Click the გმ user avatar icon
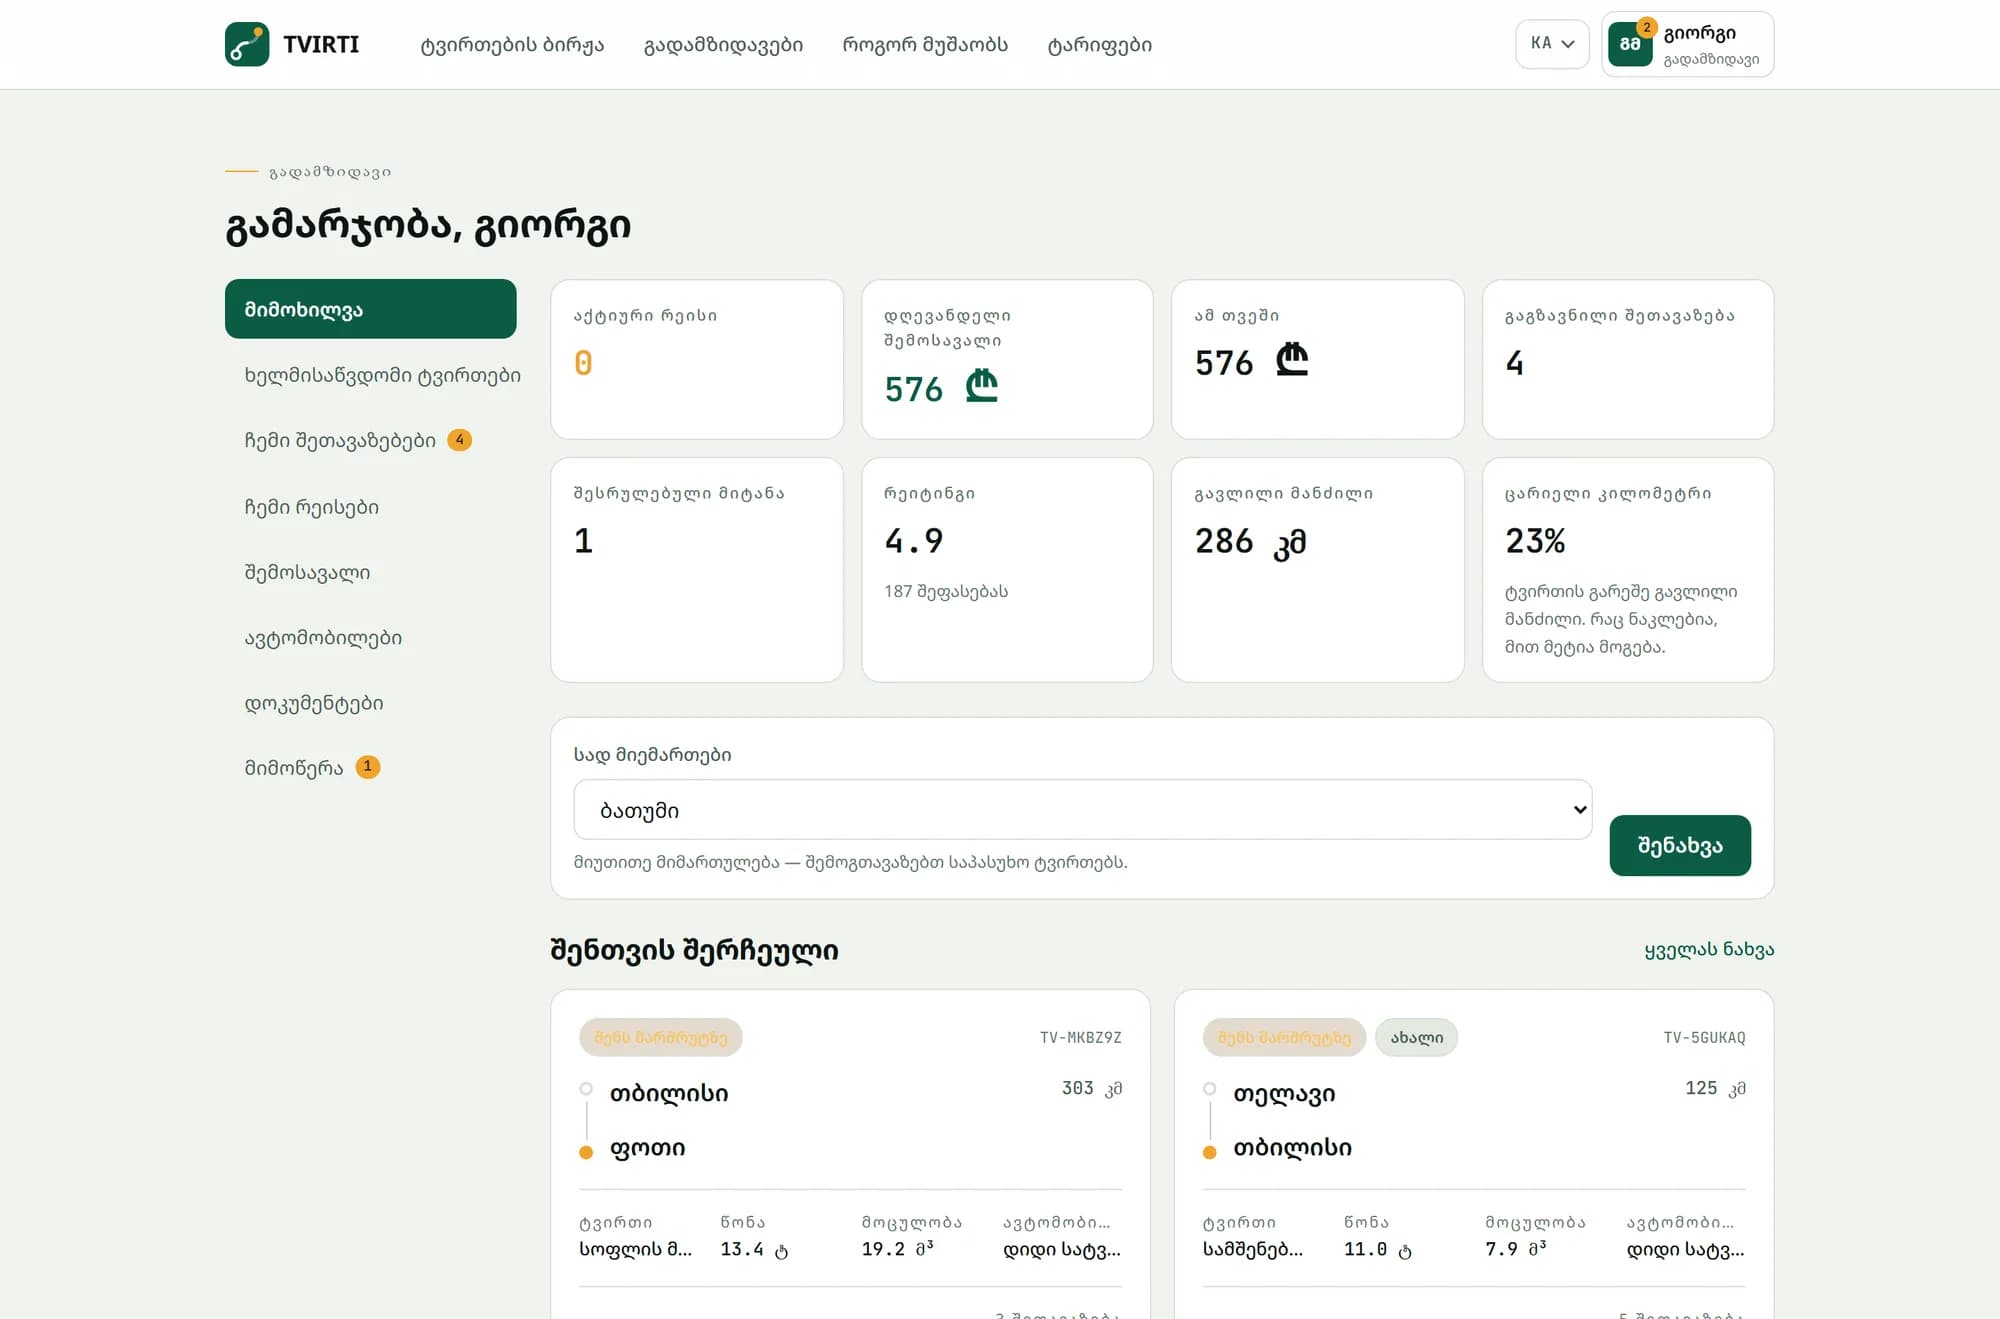This screenshot has height=1319, width=2000. [x=1630, y=44]
